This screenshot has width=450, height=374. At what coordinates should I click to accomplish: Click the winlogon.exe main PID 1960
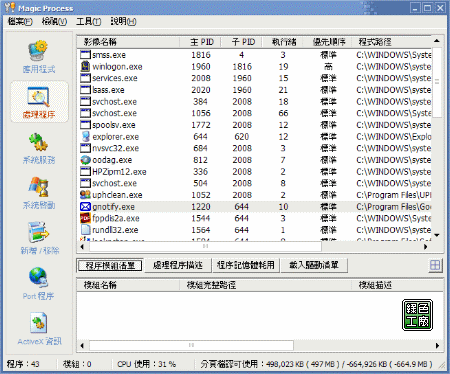[201, 67]
